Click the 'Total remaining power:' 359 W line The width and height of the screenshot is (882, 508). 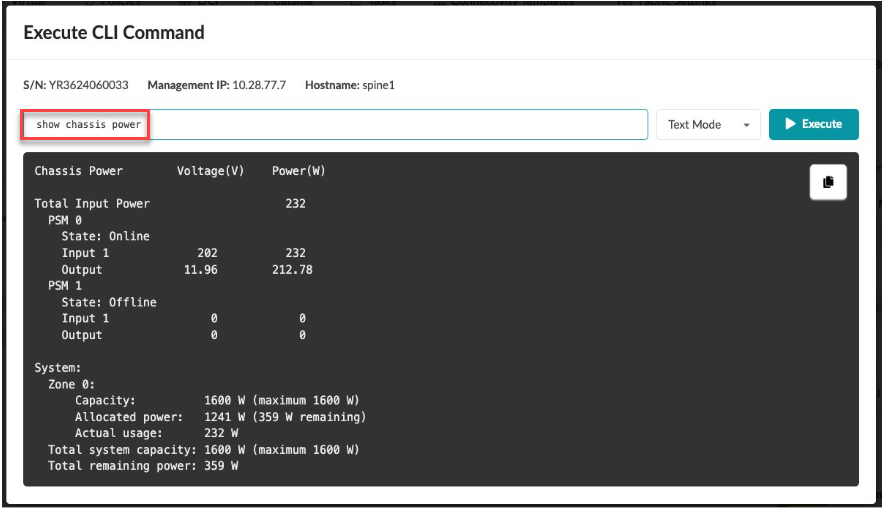(143, 466)
